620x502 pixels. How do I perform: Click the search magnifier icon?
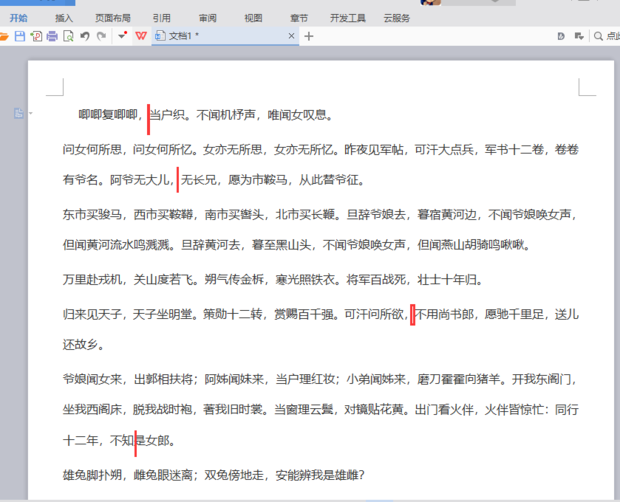[x=599, y=36]
